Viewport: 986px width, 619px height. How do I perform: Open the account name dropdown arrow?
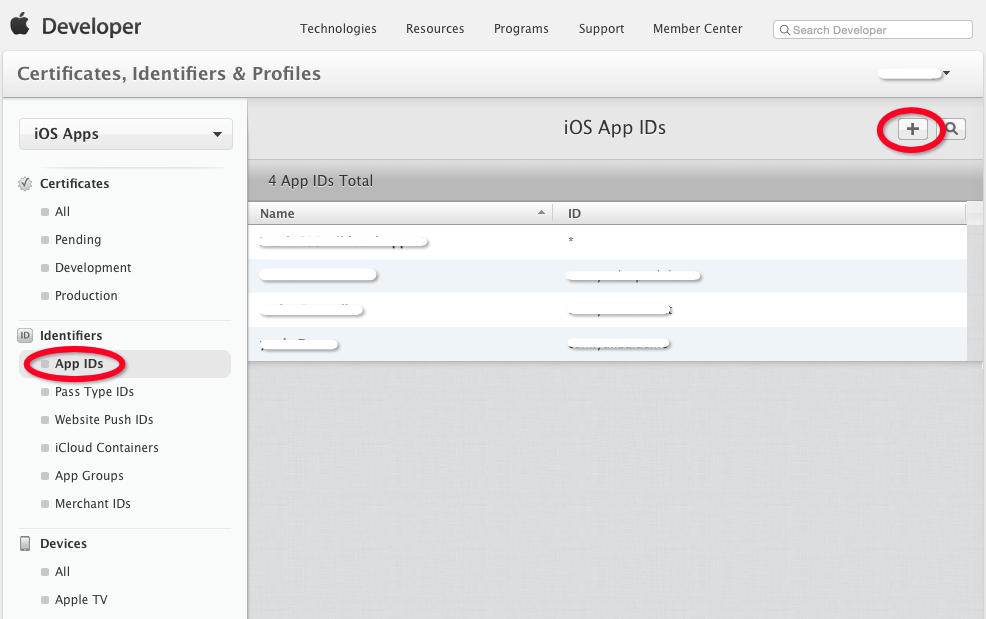coord(946,73)
